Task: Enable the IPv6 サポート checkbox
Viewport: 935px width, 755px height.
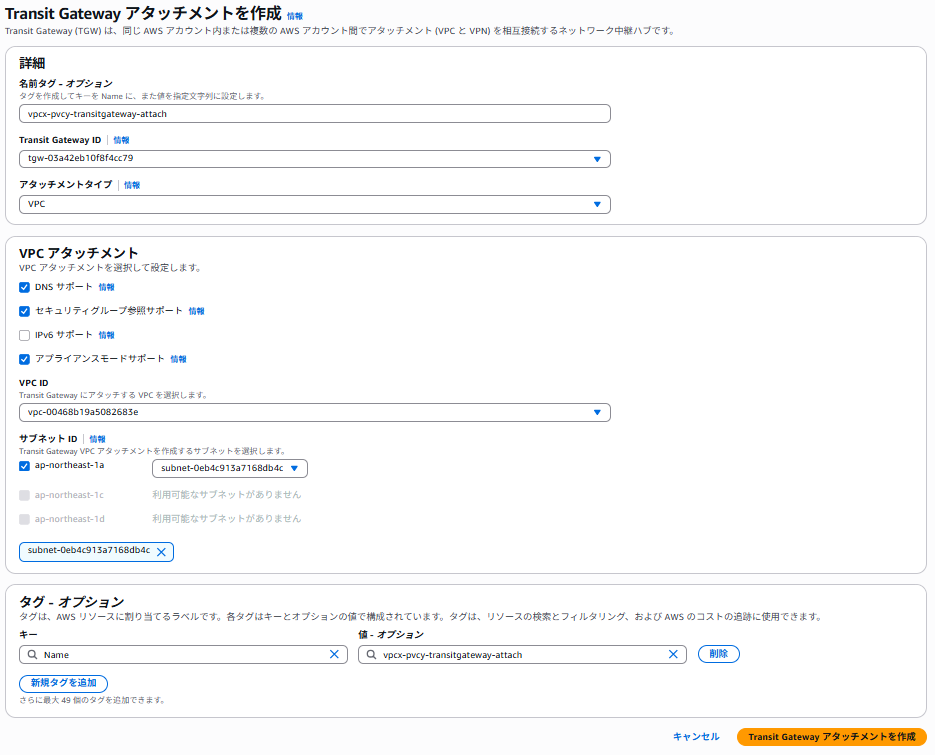Action: pos(24,335)
